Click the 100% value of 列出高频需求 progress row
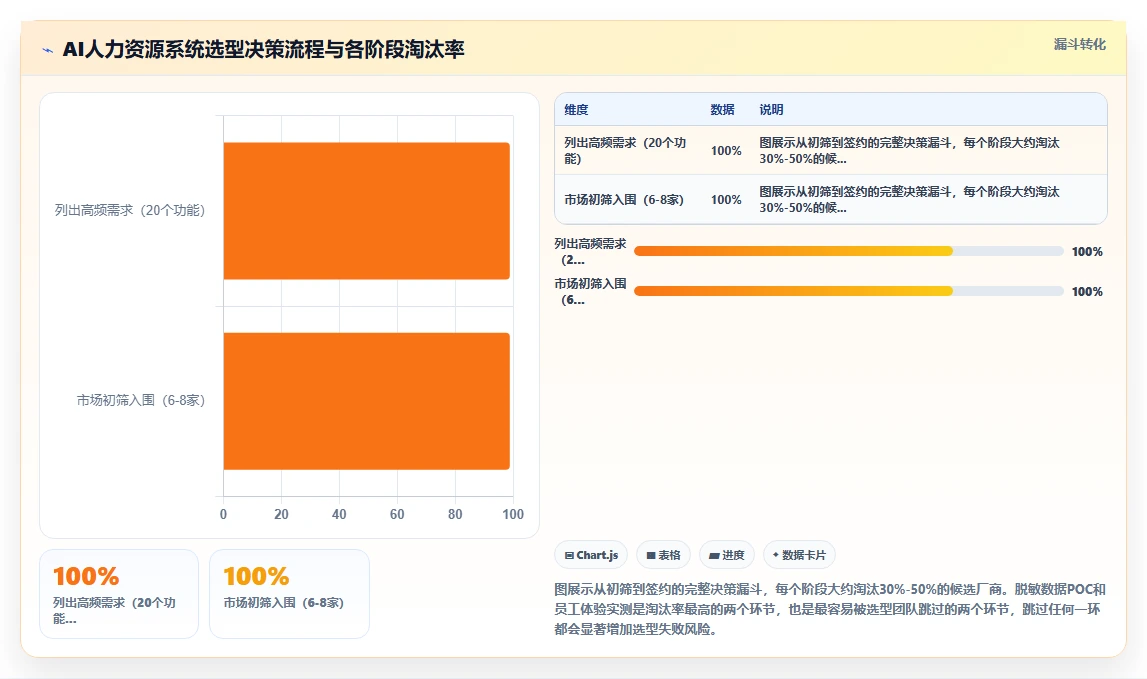 [1087, 252]
